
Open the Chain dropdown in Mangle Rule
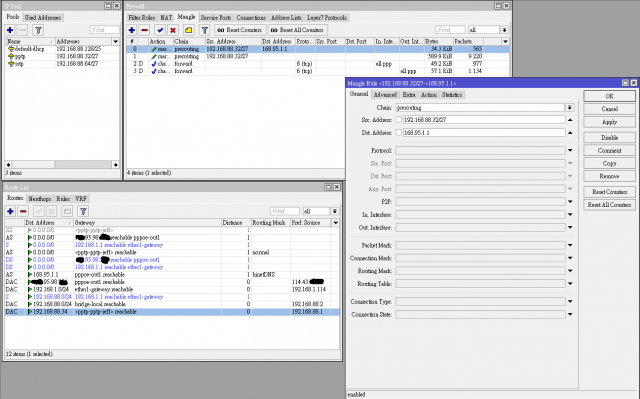(570, 107)
